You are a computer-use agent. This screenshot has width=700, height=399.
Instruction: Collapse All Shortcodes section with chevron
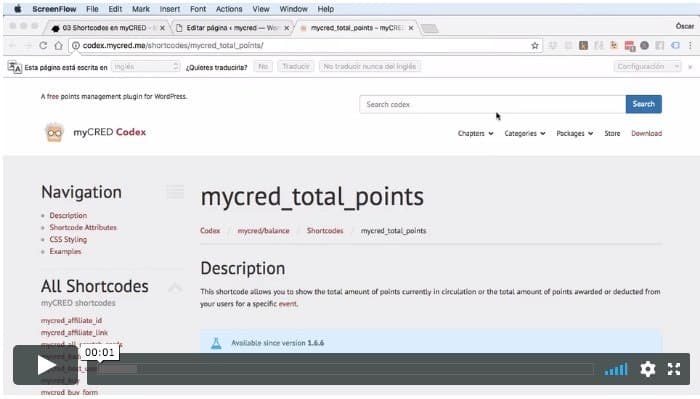(x=175, y=287)
